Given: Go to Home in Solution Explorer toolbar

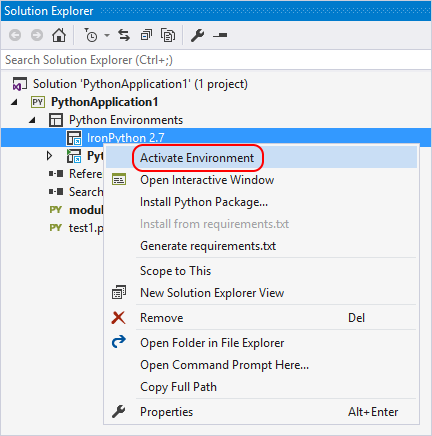Looking at the screenshot, I should point(59,35).
